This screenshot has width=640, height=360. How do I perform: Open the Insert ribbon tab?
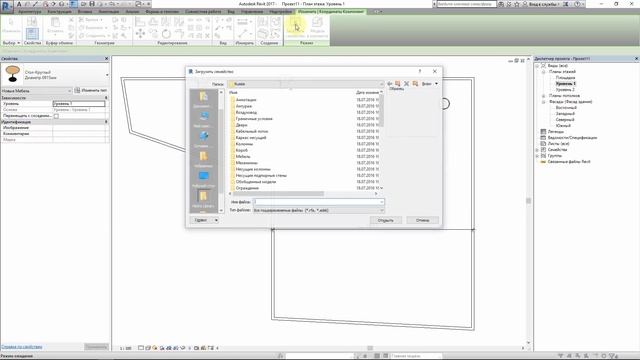pos(85,12)
